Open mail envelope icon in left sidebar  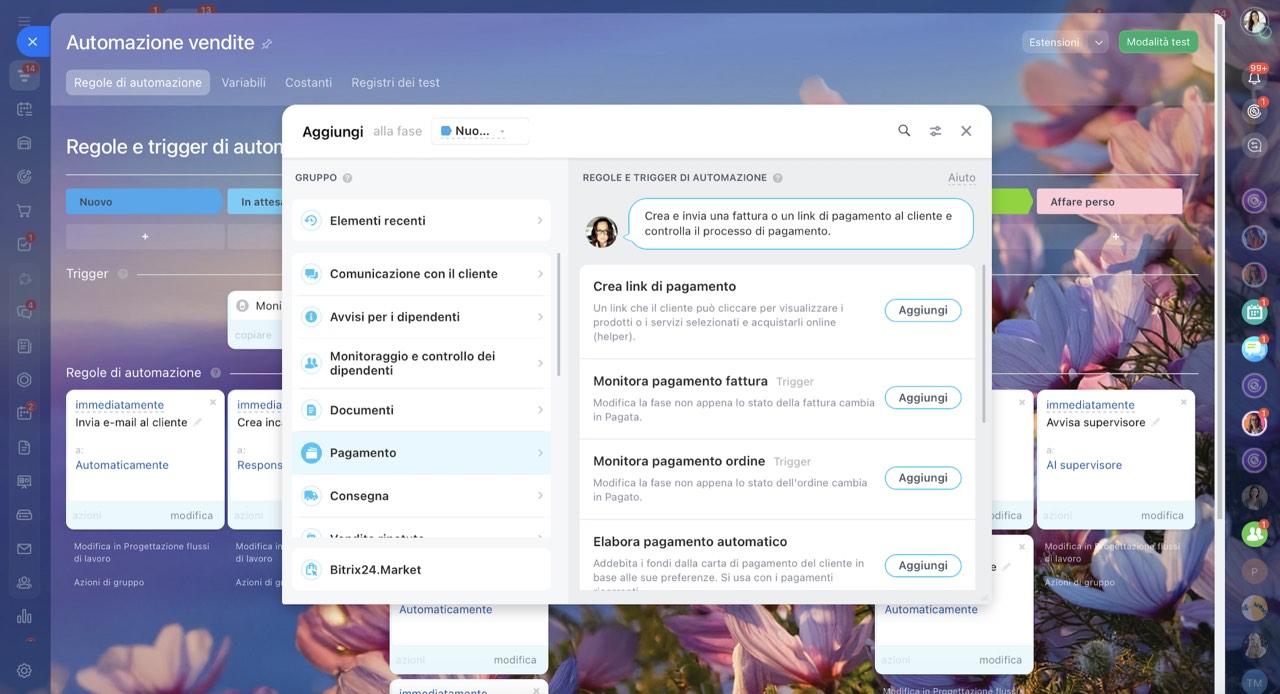coord(25,549)
